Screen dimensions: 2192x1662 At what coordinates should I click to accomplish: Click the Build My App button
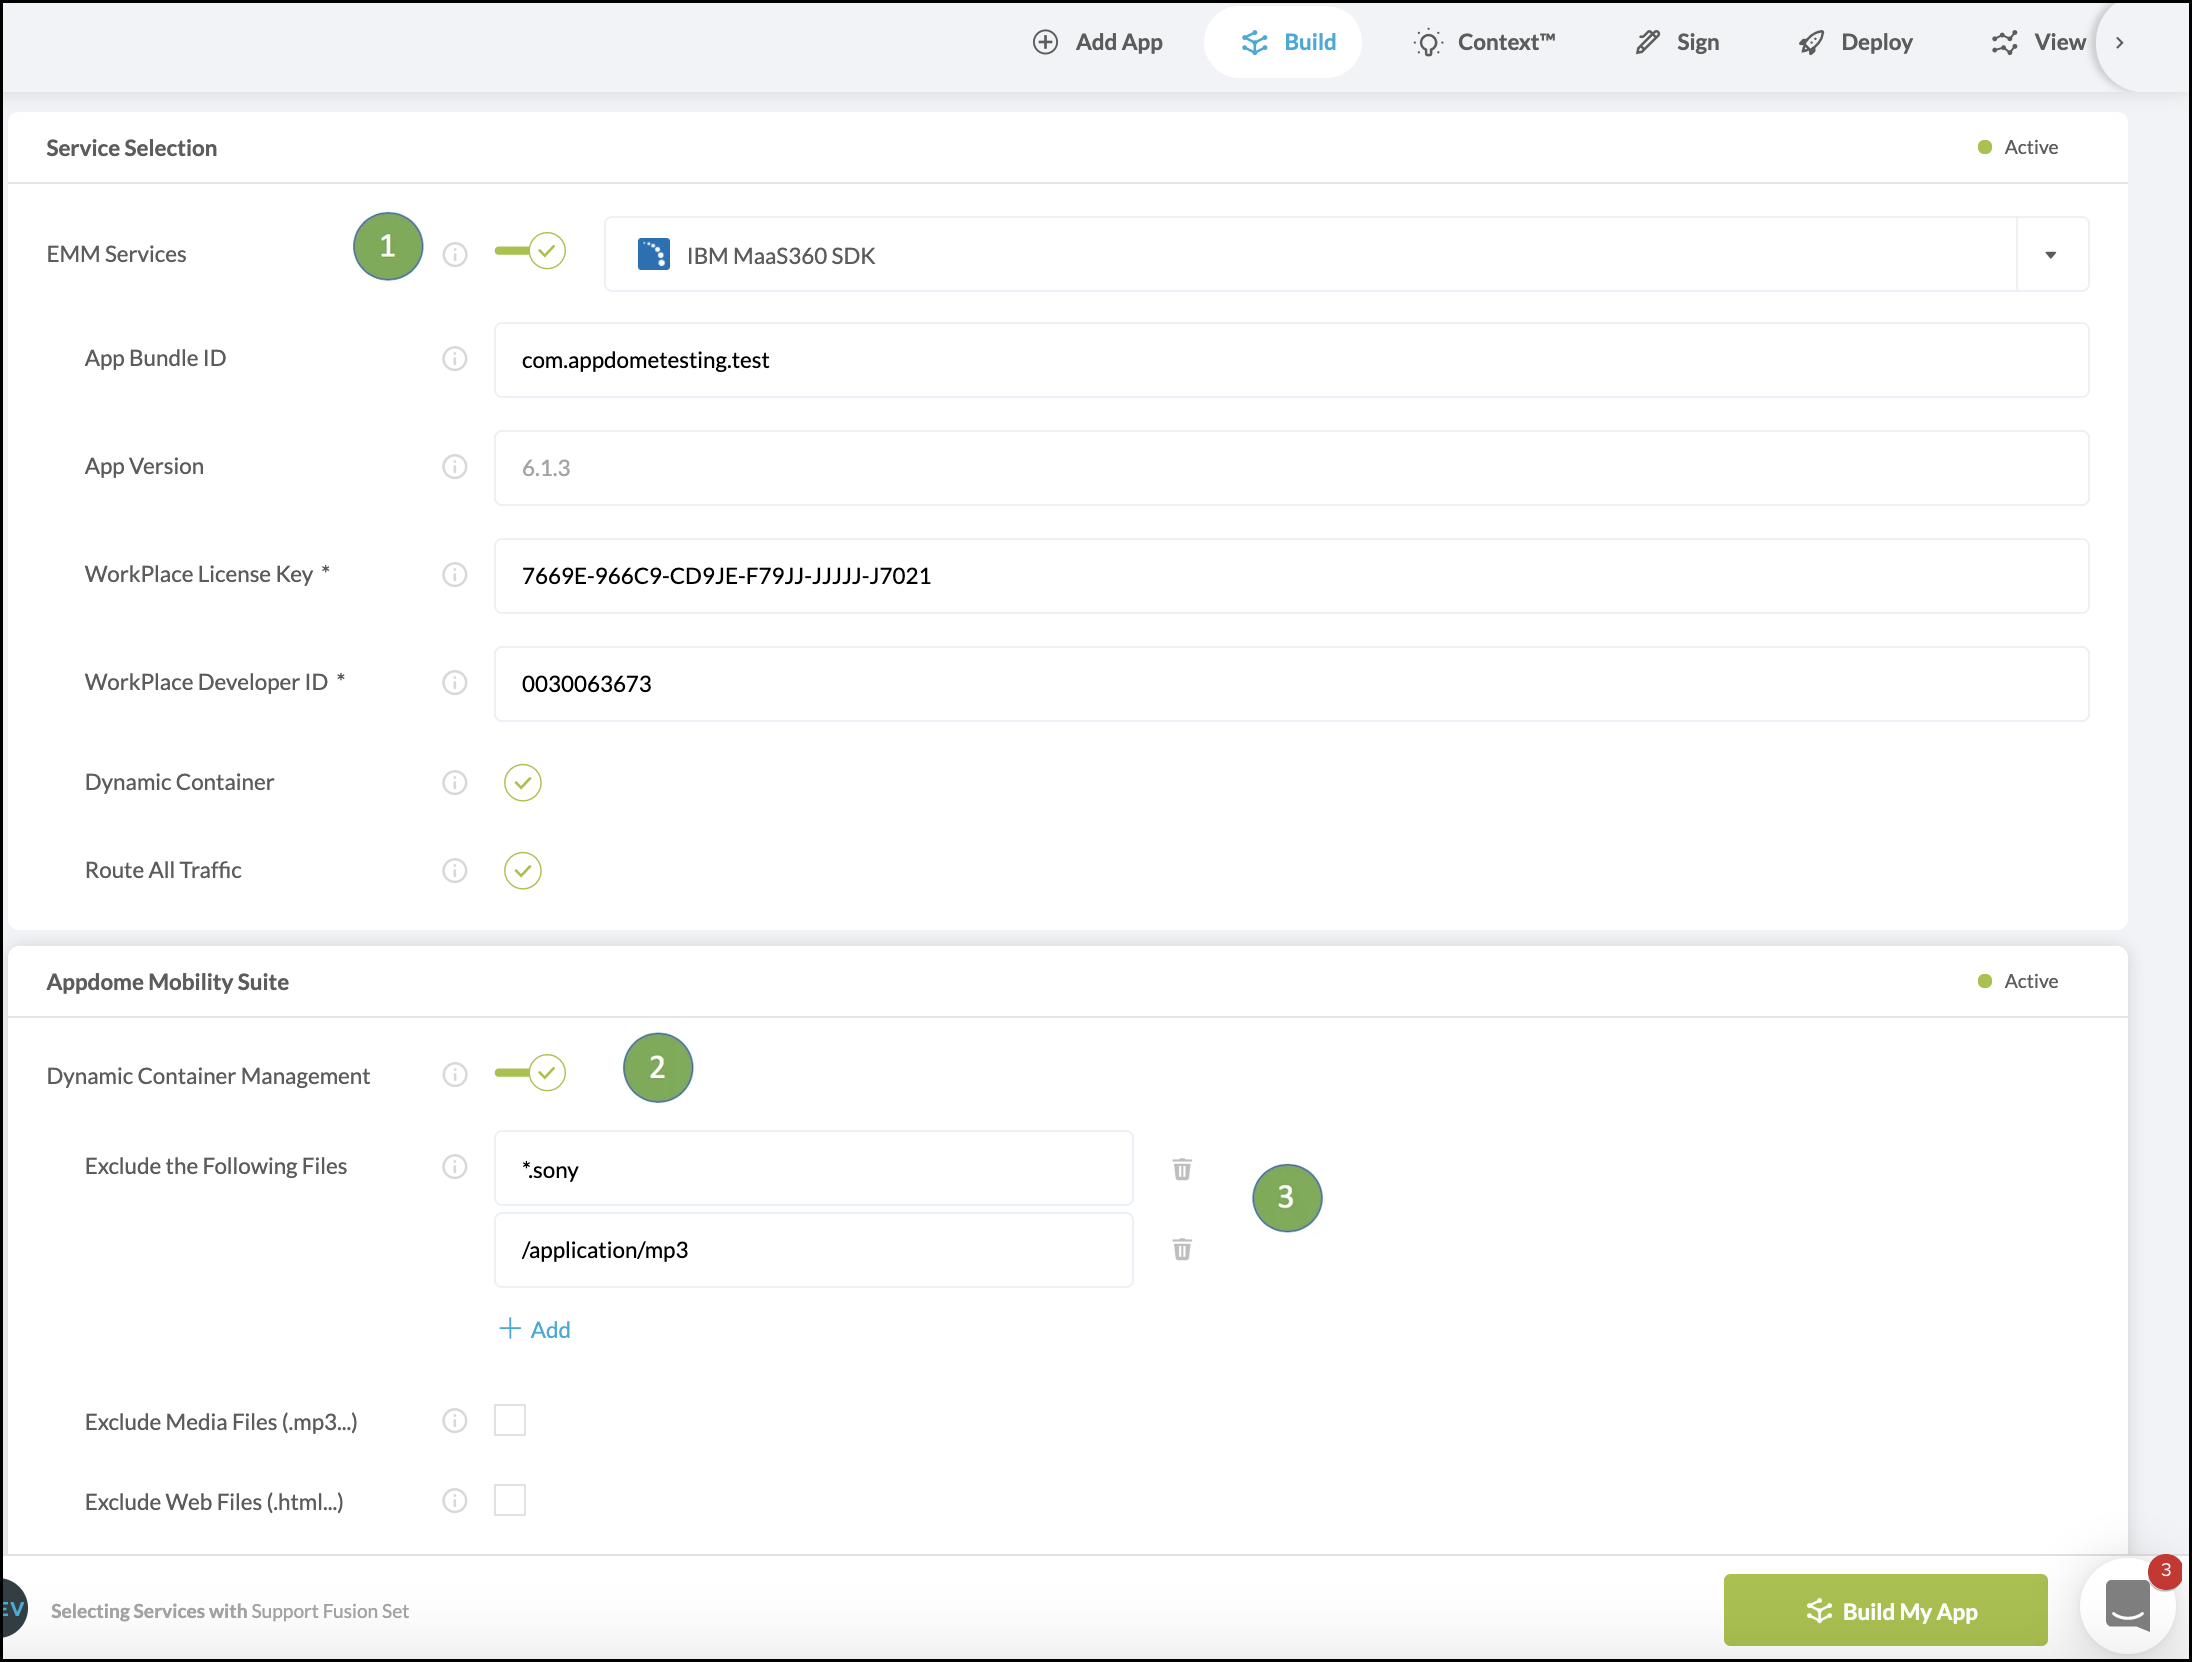pyautogui.click(x=1885, y=1610)
